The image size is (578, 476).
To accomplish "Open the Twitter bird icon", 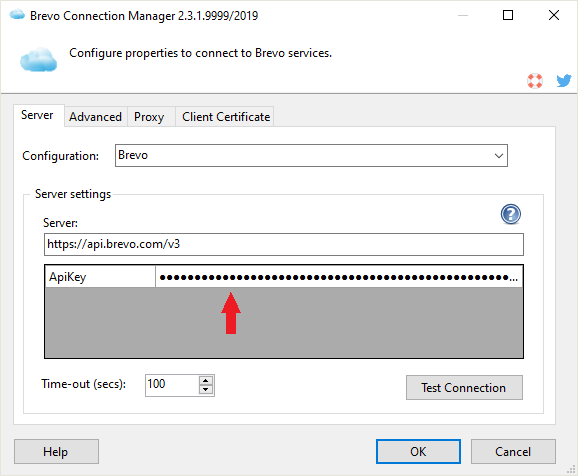I will (x=564, y=80).
